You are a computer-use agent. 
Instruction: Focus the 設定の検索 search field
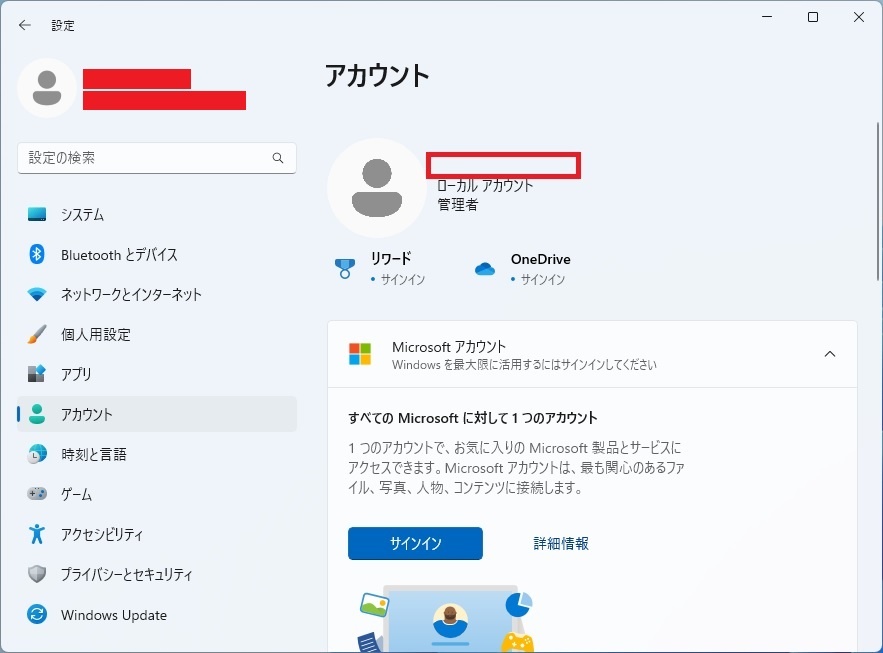point(157,158)
